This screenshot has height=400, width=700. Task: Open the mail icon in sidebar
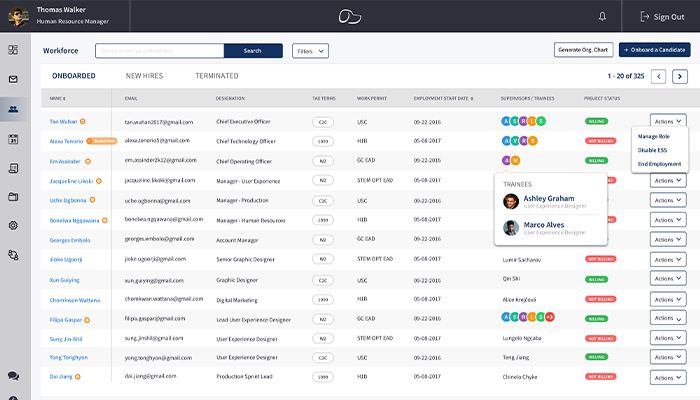click(x=13, y=79)
